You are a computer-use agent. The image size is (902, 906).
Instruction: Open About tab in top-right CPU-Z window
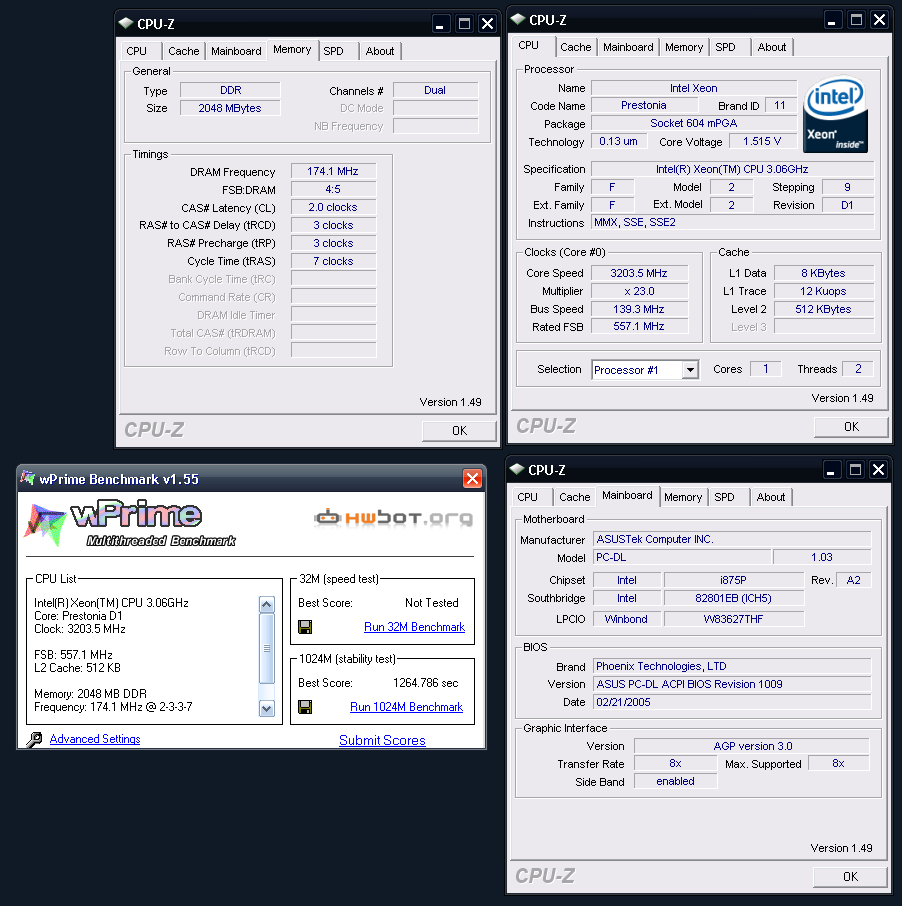pos(772,47)
